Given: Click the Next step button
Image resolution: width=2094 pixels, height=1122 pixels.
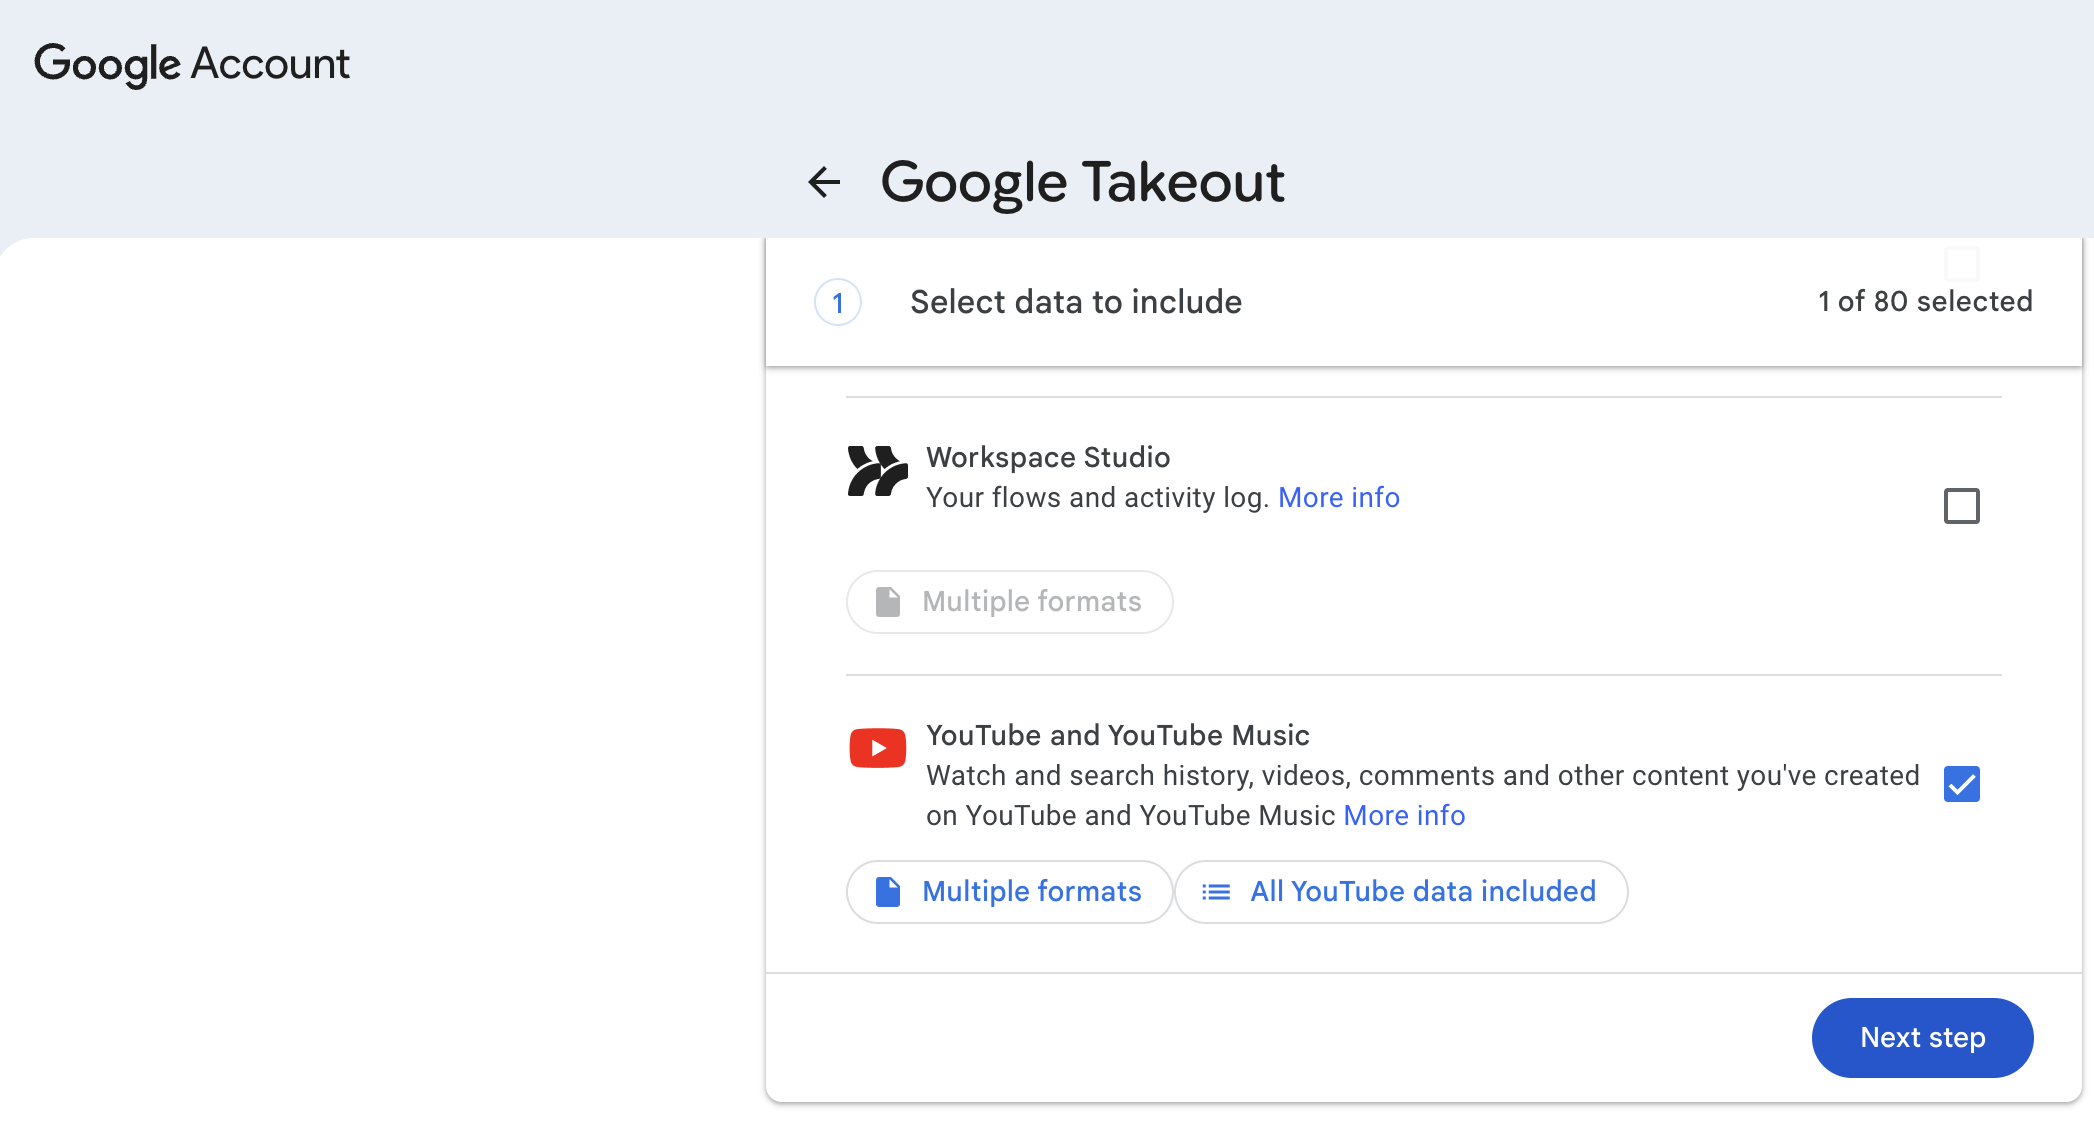Looking at the screenshot, I should coord(1922,1038).
